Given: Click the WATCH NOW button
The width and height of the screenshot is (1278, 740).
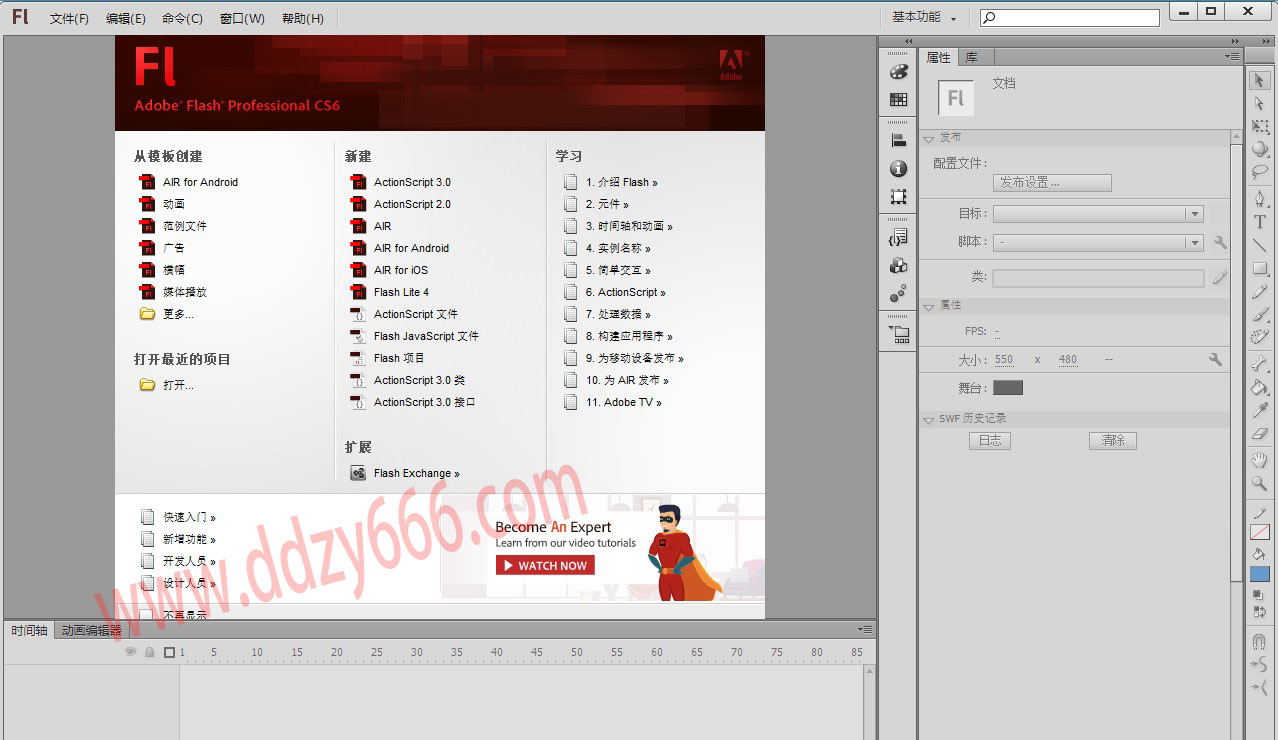Looking at the screenshot, I should (545, 565).
